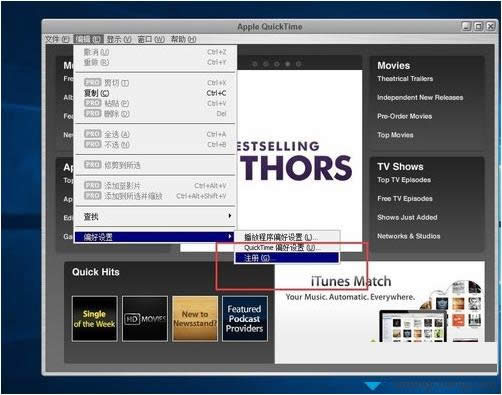Click the PRO 全选 (A) entry

[155, 134]
